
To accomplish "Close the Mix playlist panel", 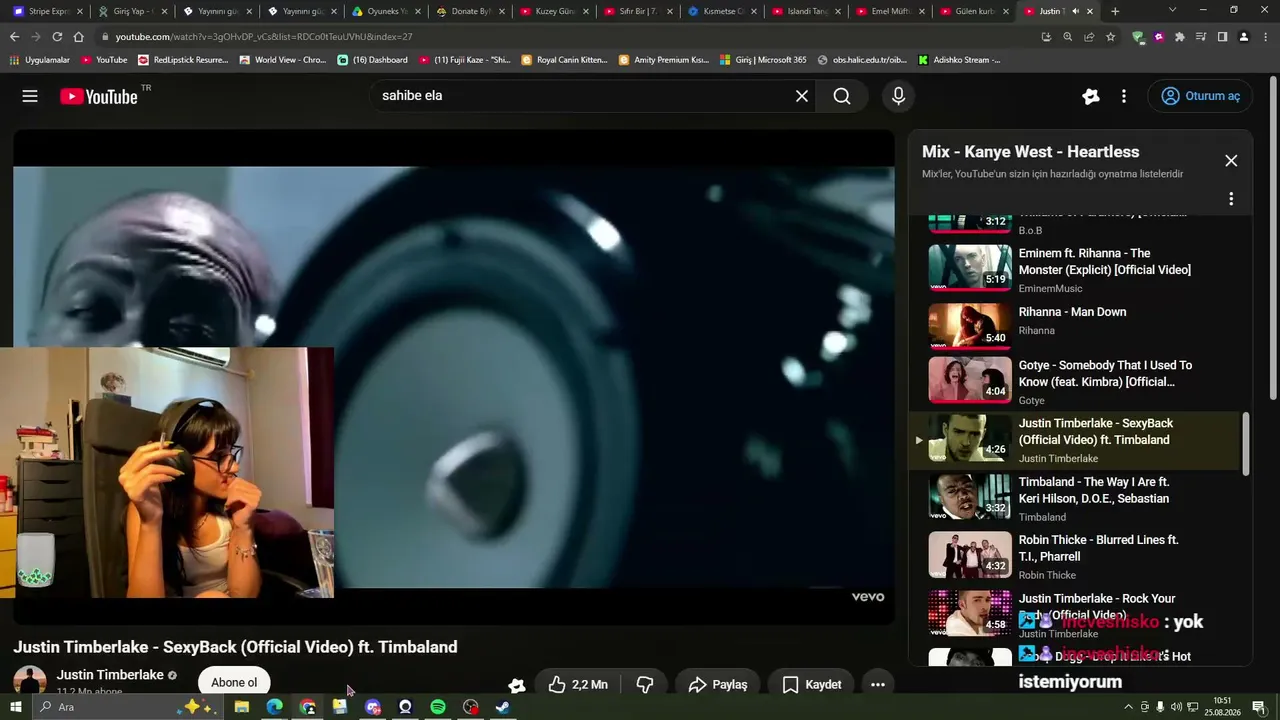I will pos(1231,161).
